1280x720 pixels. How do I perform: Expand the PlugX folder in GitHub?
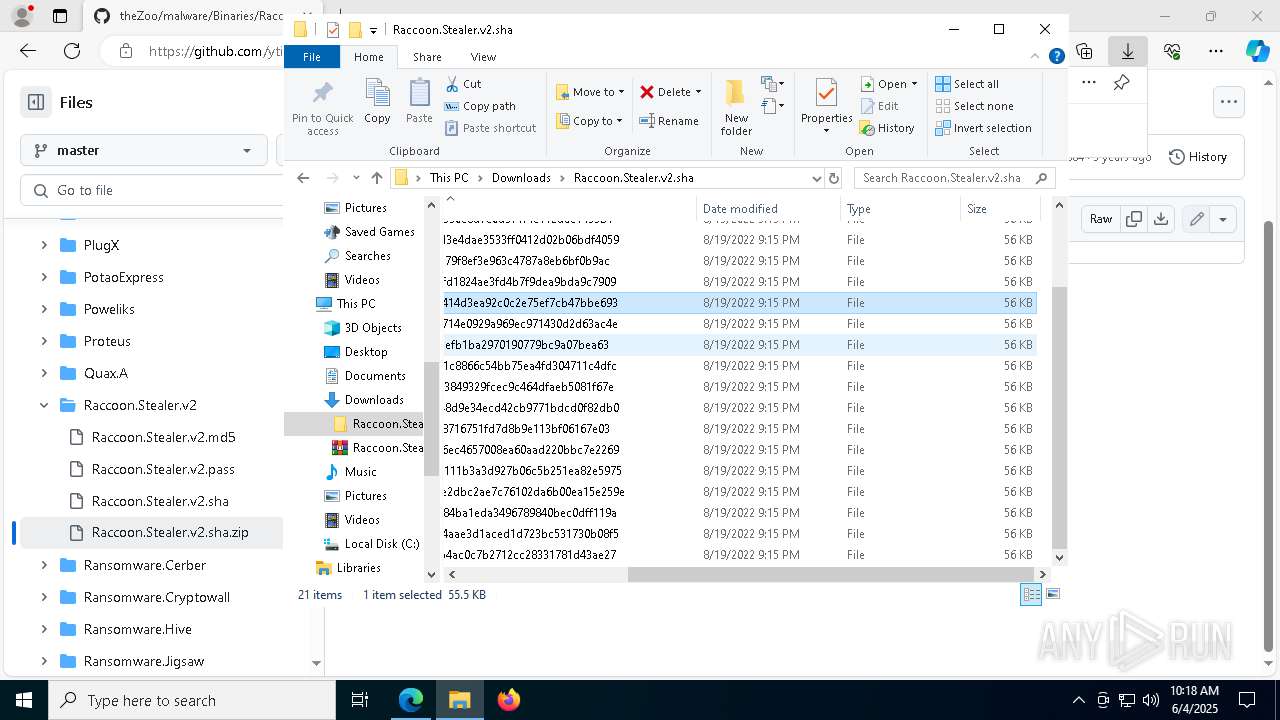pyautogui.click(x=44, y=245)
